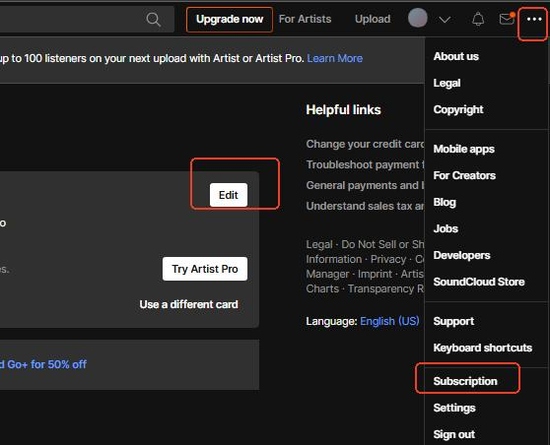Select Support in the menu

pyautogui.click(x=454, y=321)
